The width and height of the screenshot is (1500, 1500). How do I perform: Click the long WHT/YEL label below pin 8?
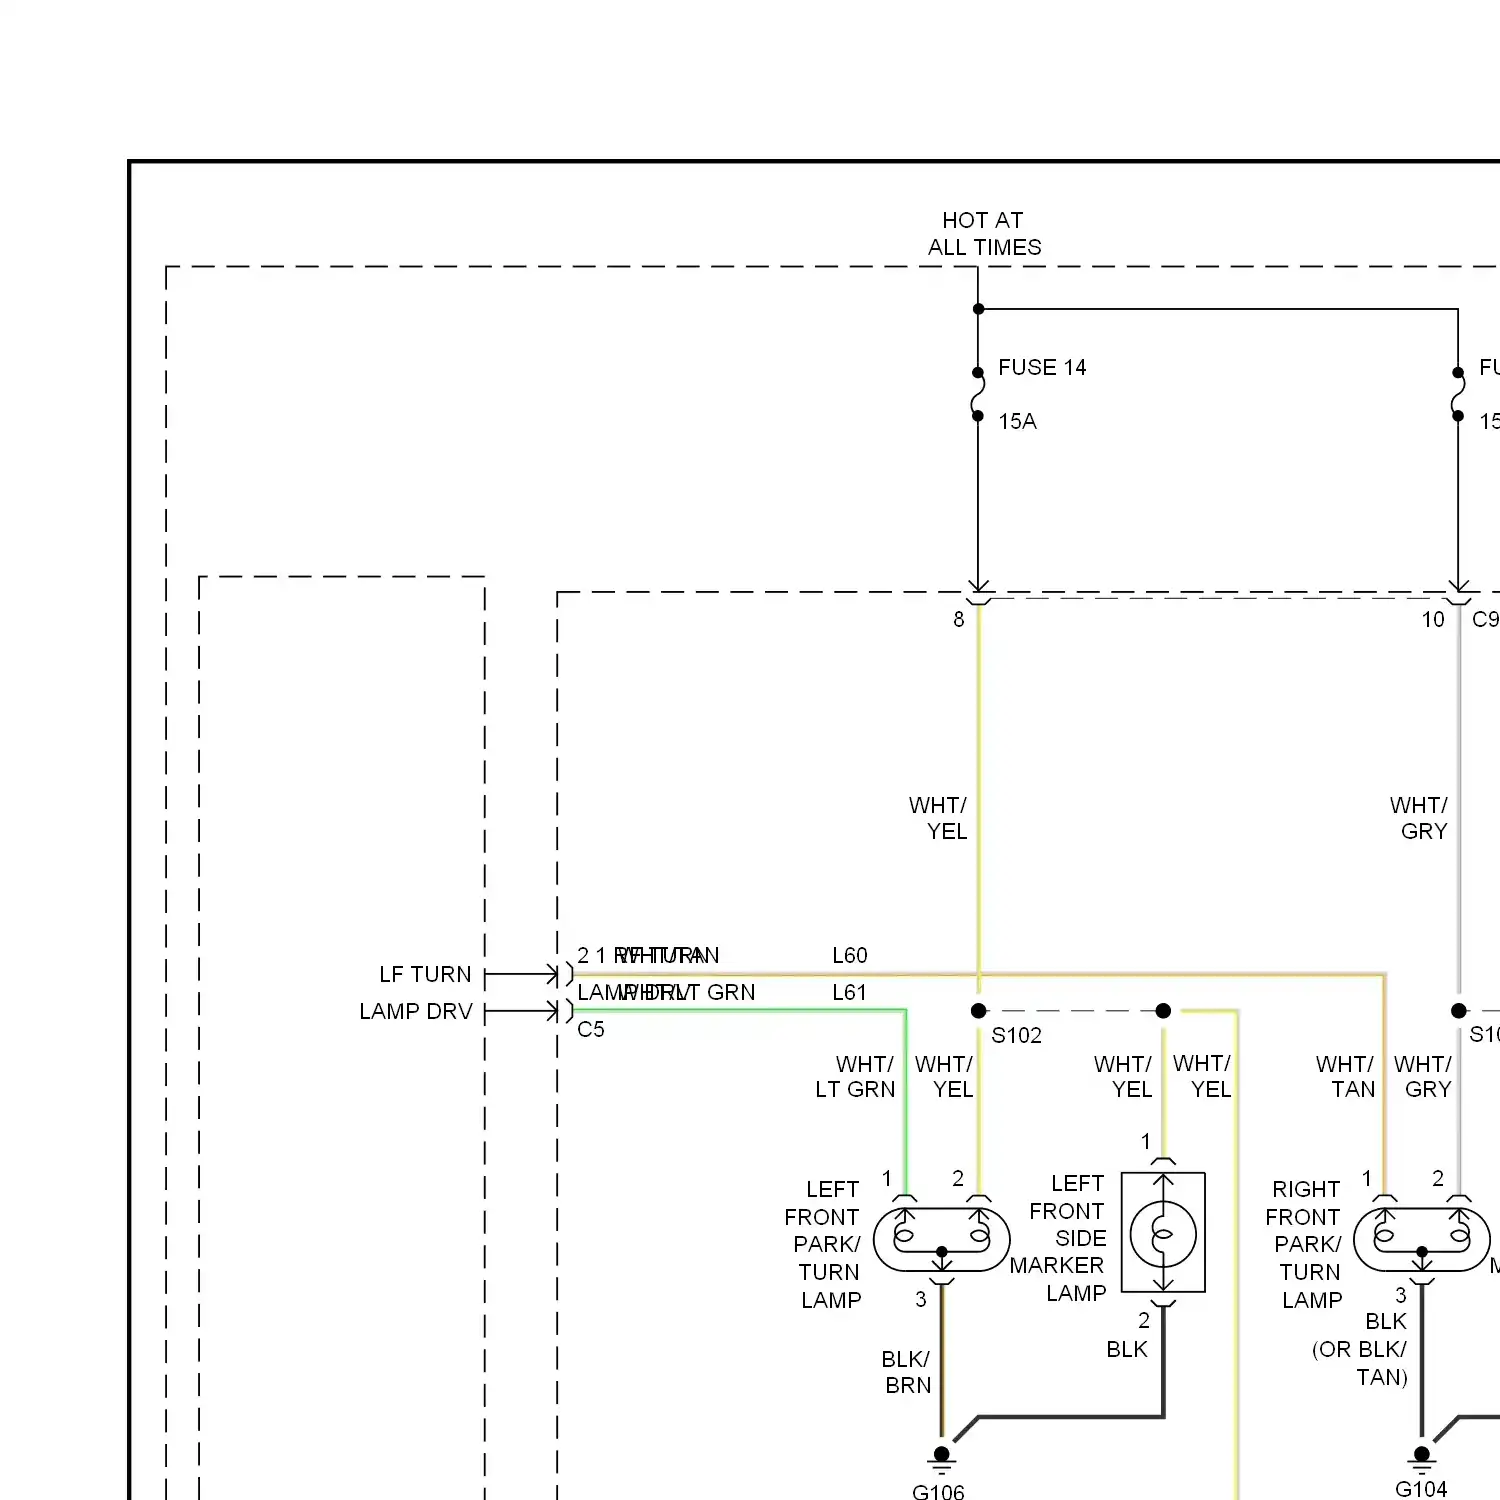coord(938,818)
